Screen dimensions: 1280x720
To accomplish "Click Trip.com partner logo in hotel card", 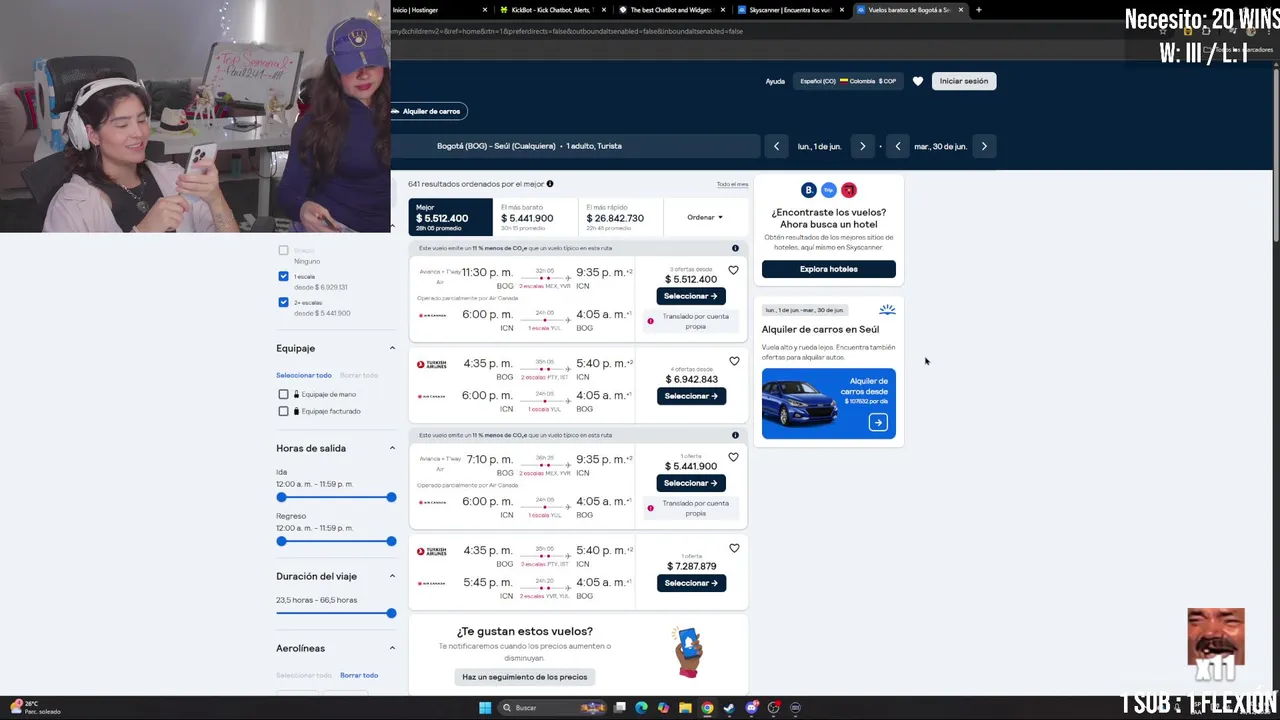I will click(x=828, y=190).
